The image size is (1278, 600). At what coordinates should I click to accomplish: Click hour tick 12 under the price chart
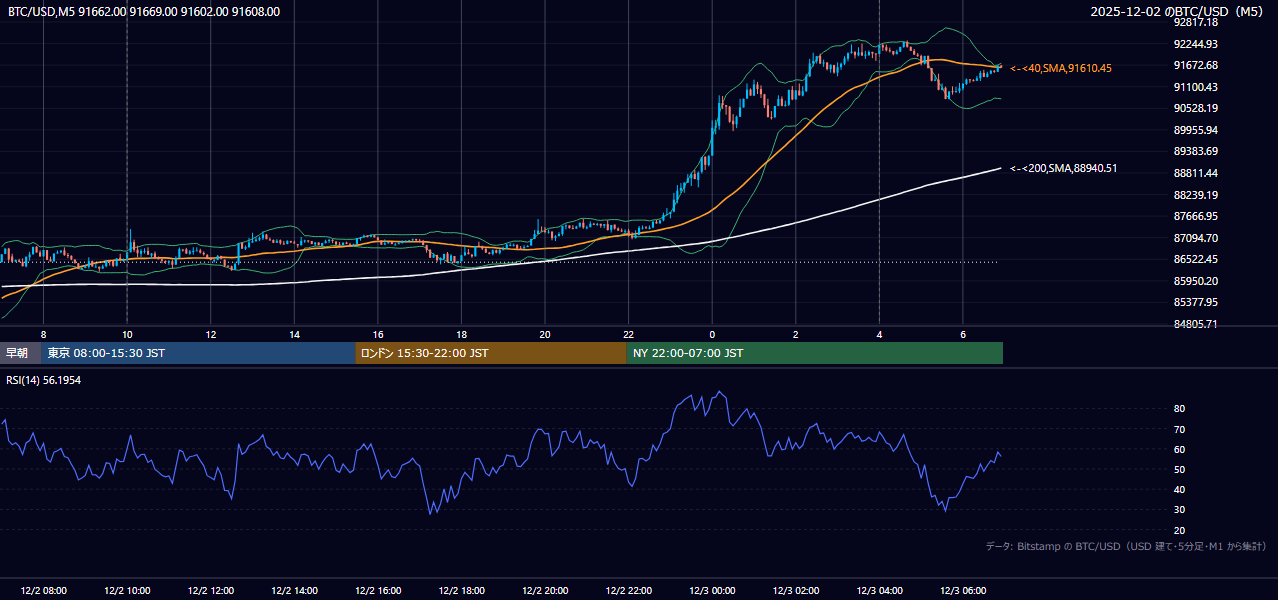tap(211, 334)
